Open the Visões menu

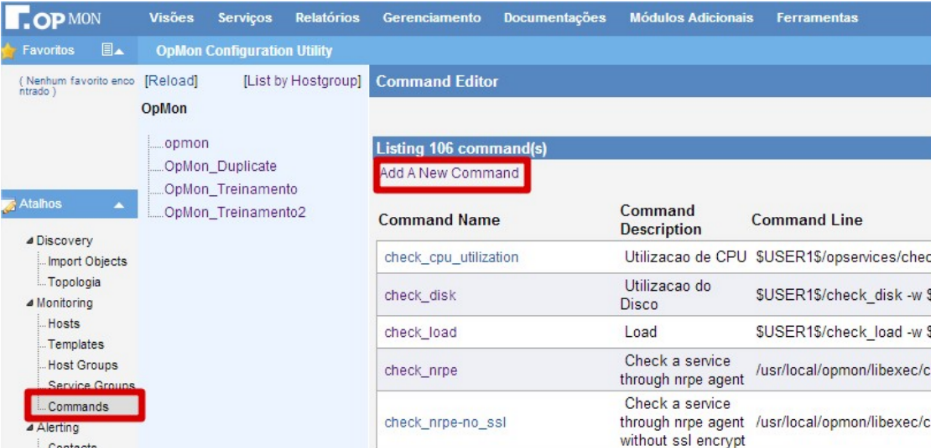point(171,18)
